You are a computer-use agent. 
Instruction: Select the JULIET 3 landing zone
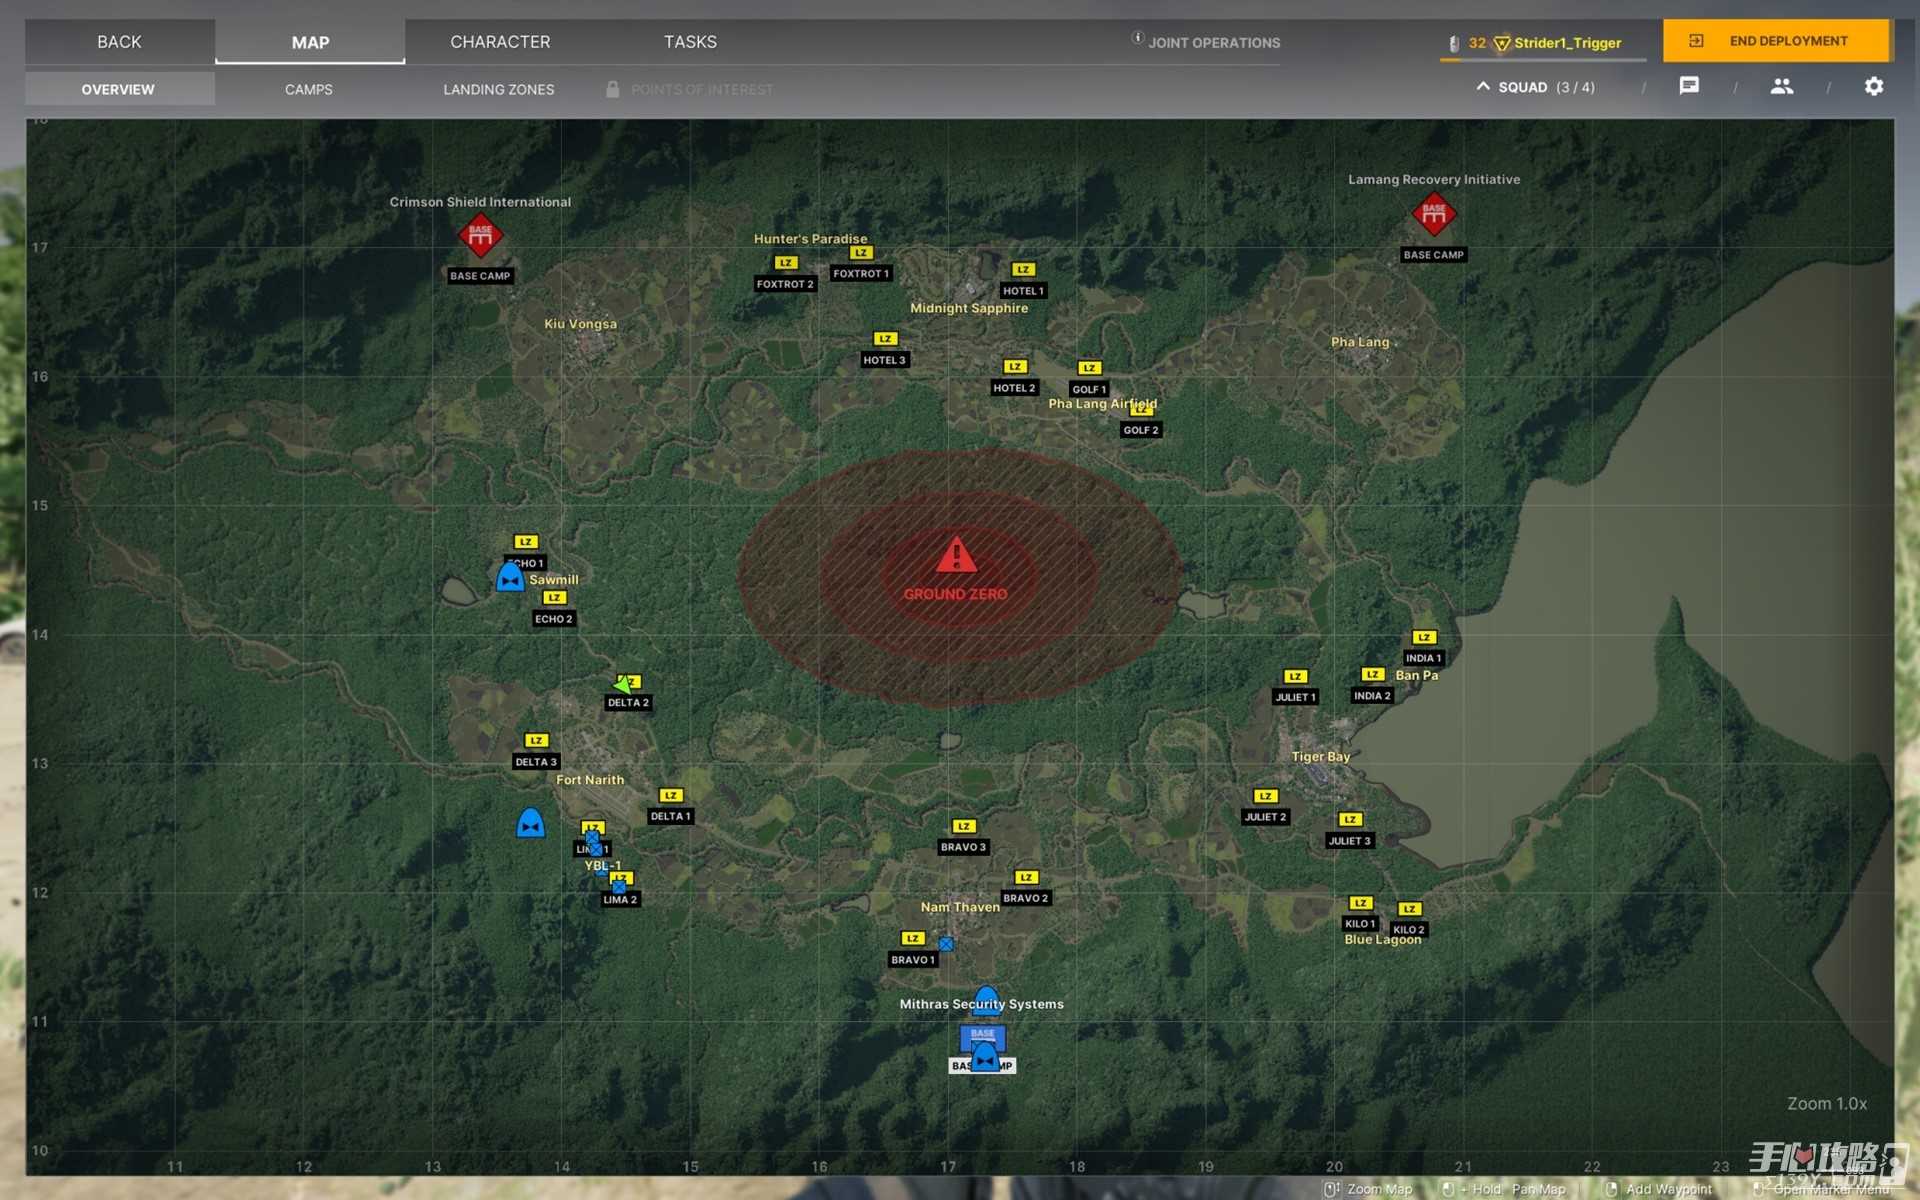pos(1350,831)
